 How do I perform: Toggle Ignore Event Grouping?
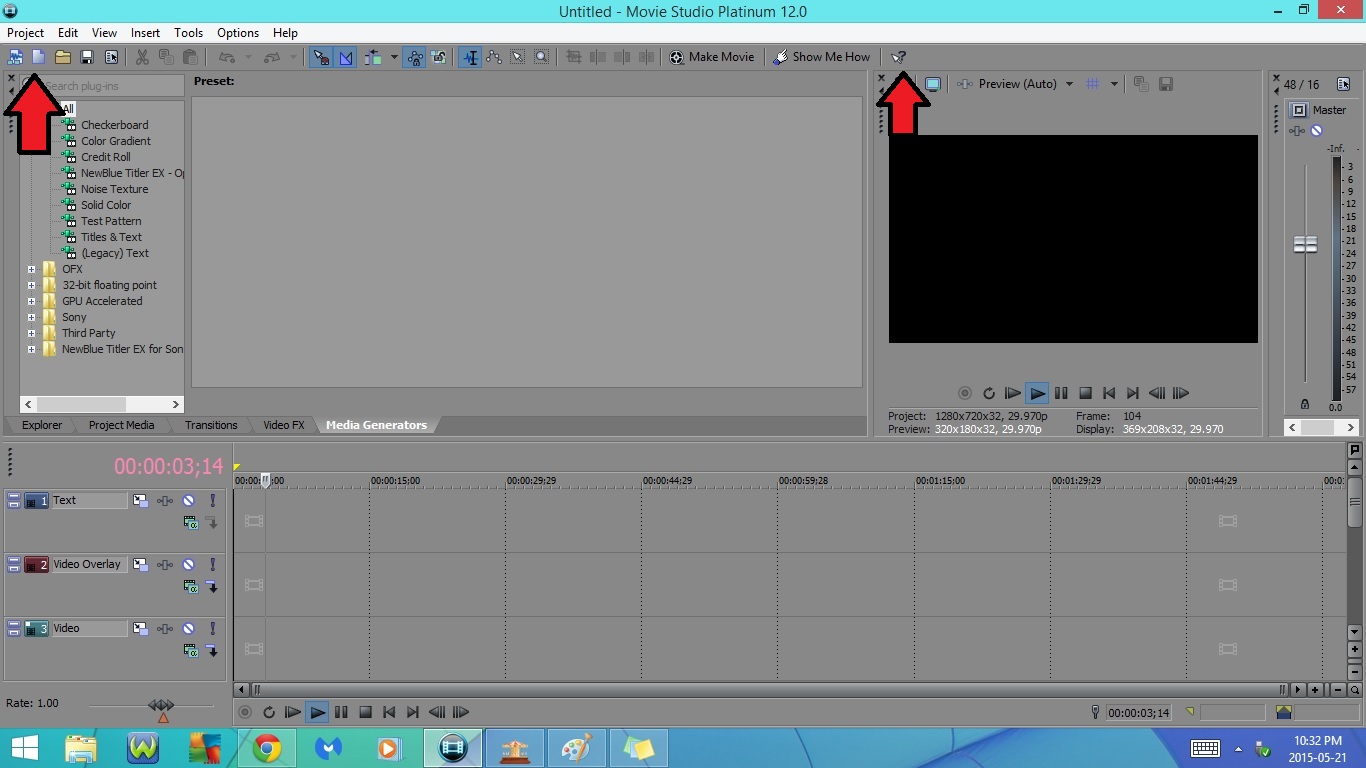[439, 57]
